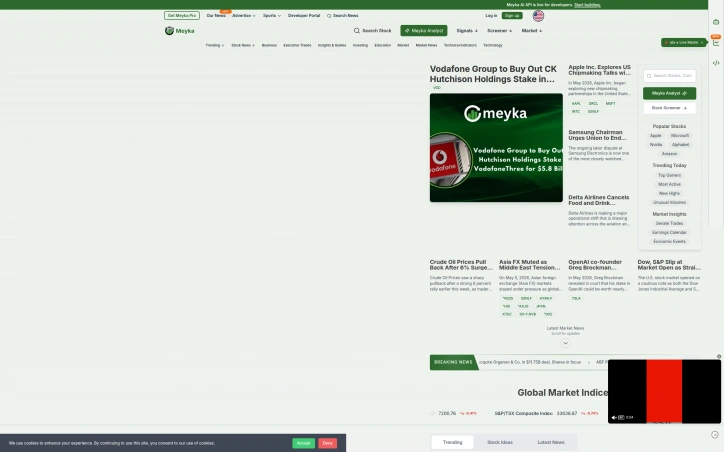This screenshot has height=452, width=724.
Task: Open the Technical Indicators category
Action: point(460,45)
